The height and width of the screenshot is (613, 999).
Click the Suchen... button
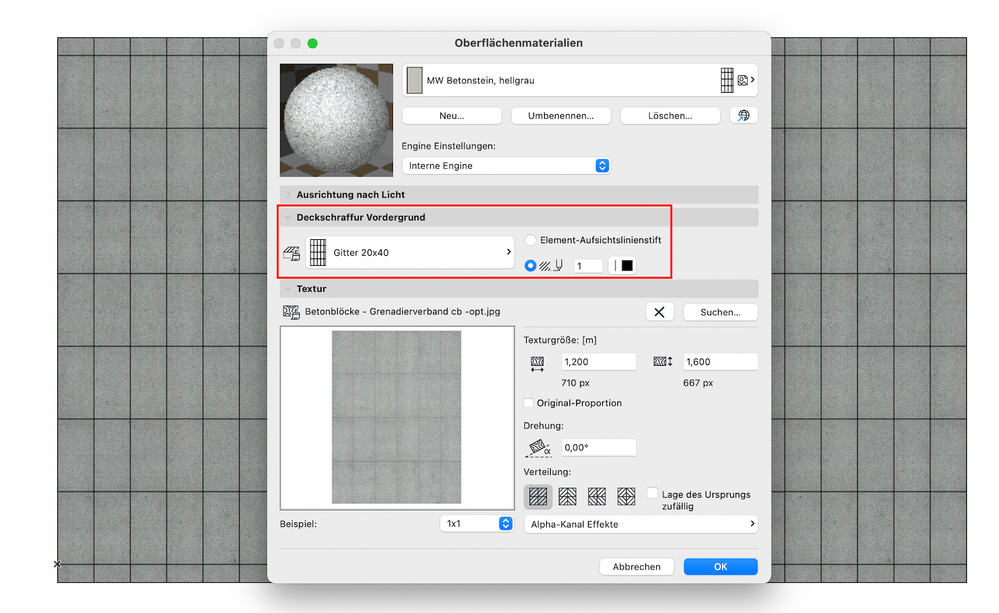click(x=721, y=312)
